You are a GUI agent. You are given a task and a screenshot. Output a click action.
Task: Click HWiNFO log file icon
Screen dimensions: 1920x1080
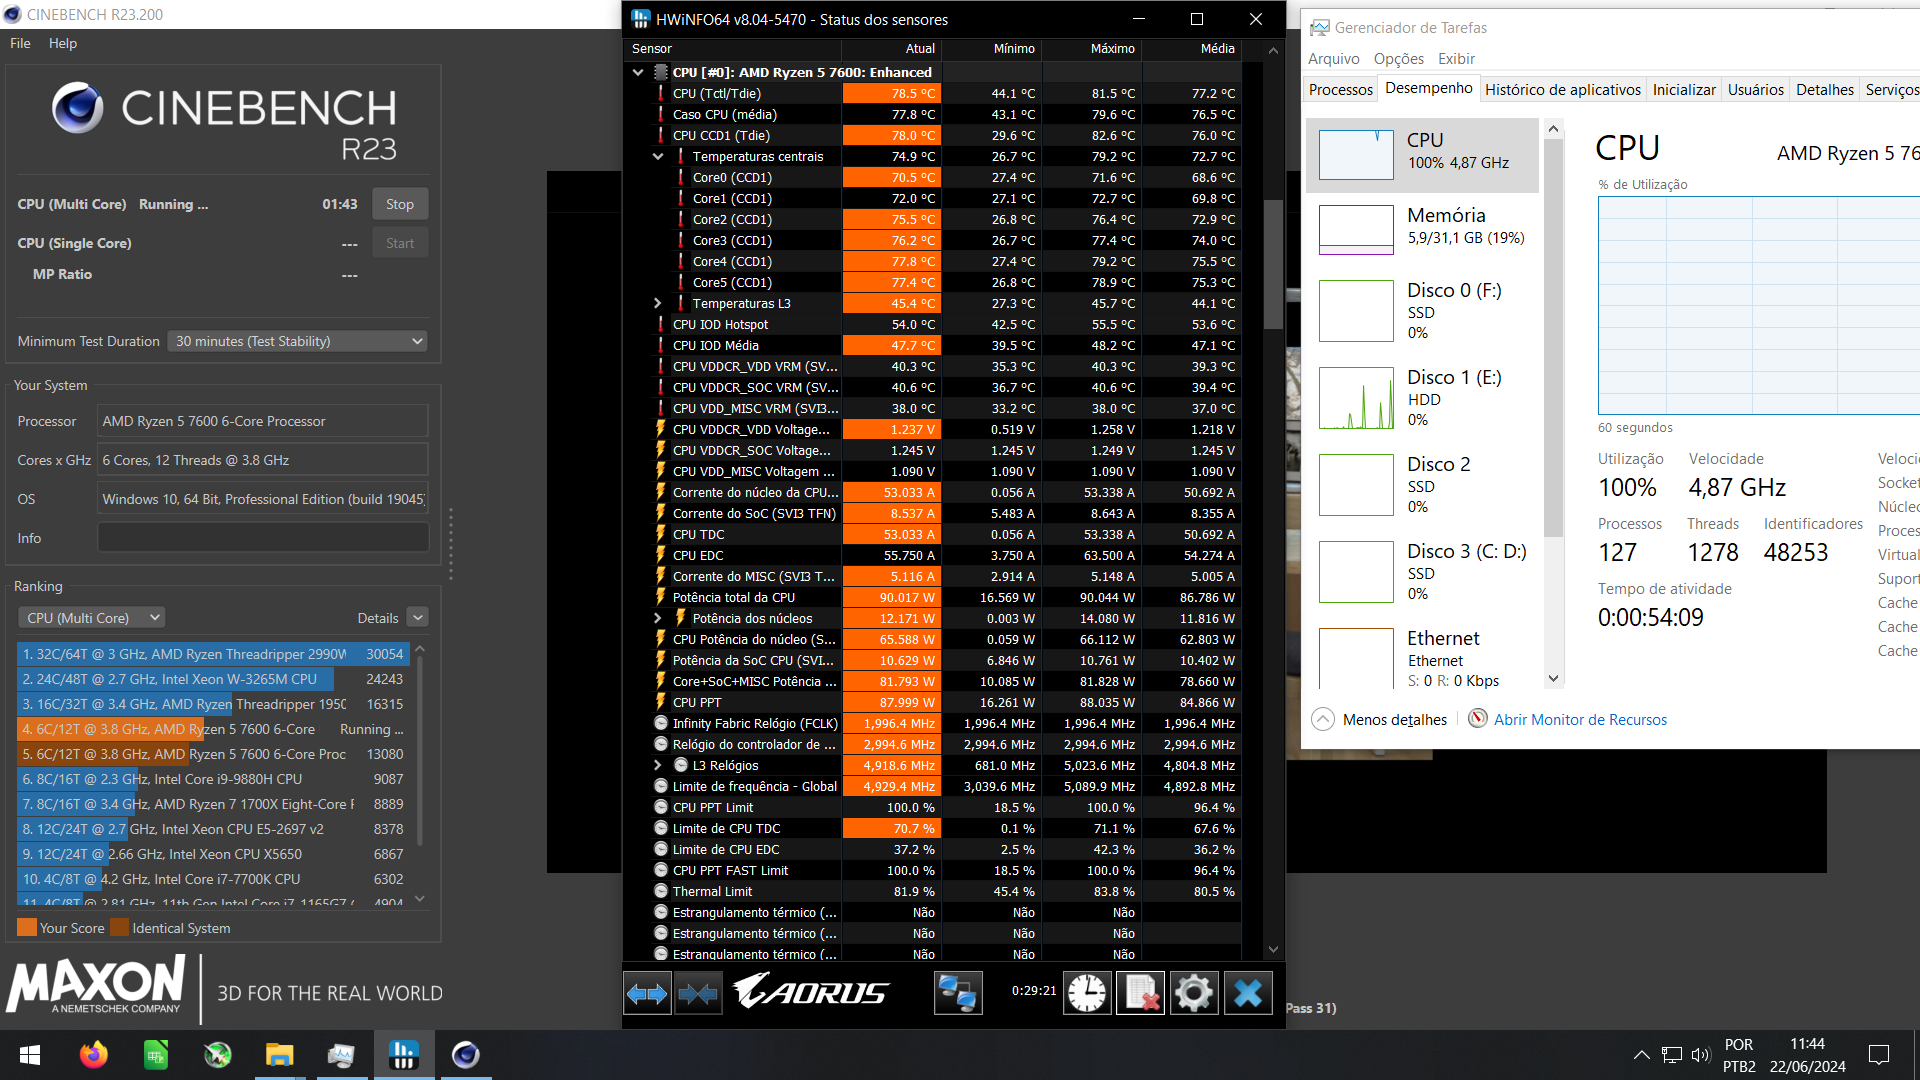(1140, 993)
